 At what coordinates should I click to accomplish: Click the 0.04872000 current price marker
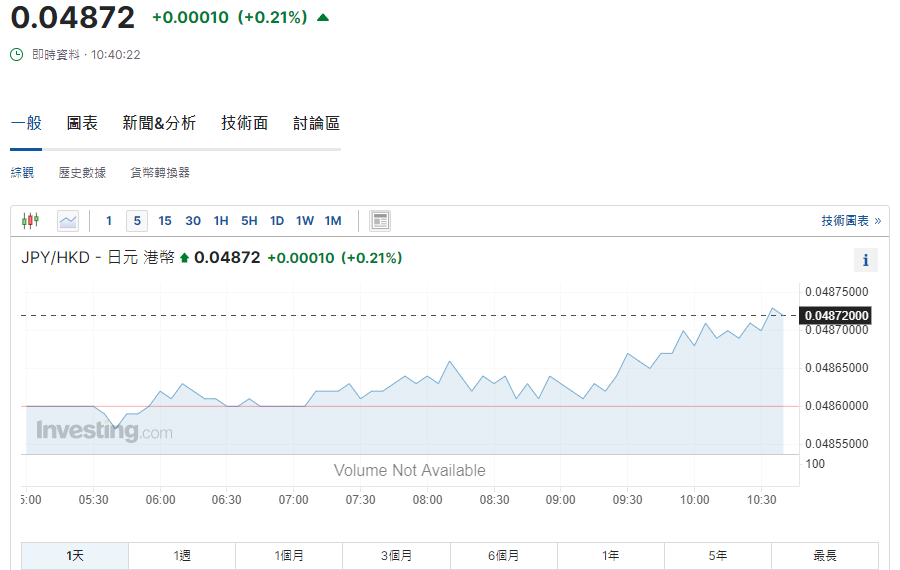[x=836, y=316]
